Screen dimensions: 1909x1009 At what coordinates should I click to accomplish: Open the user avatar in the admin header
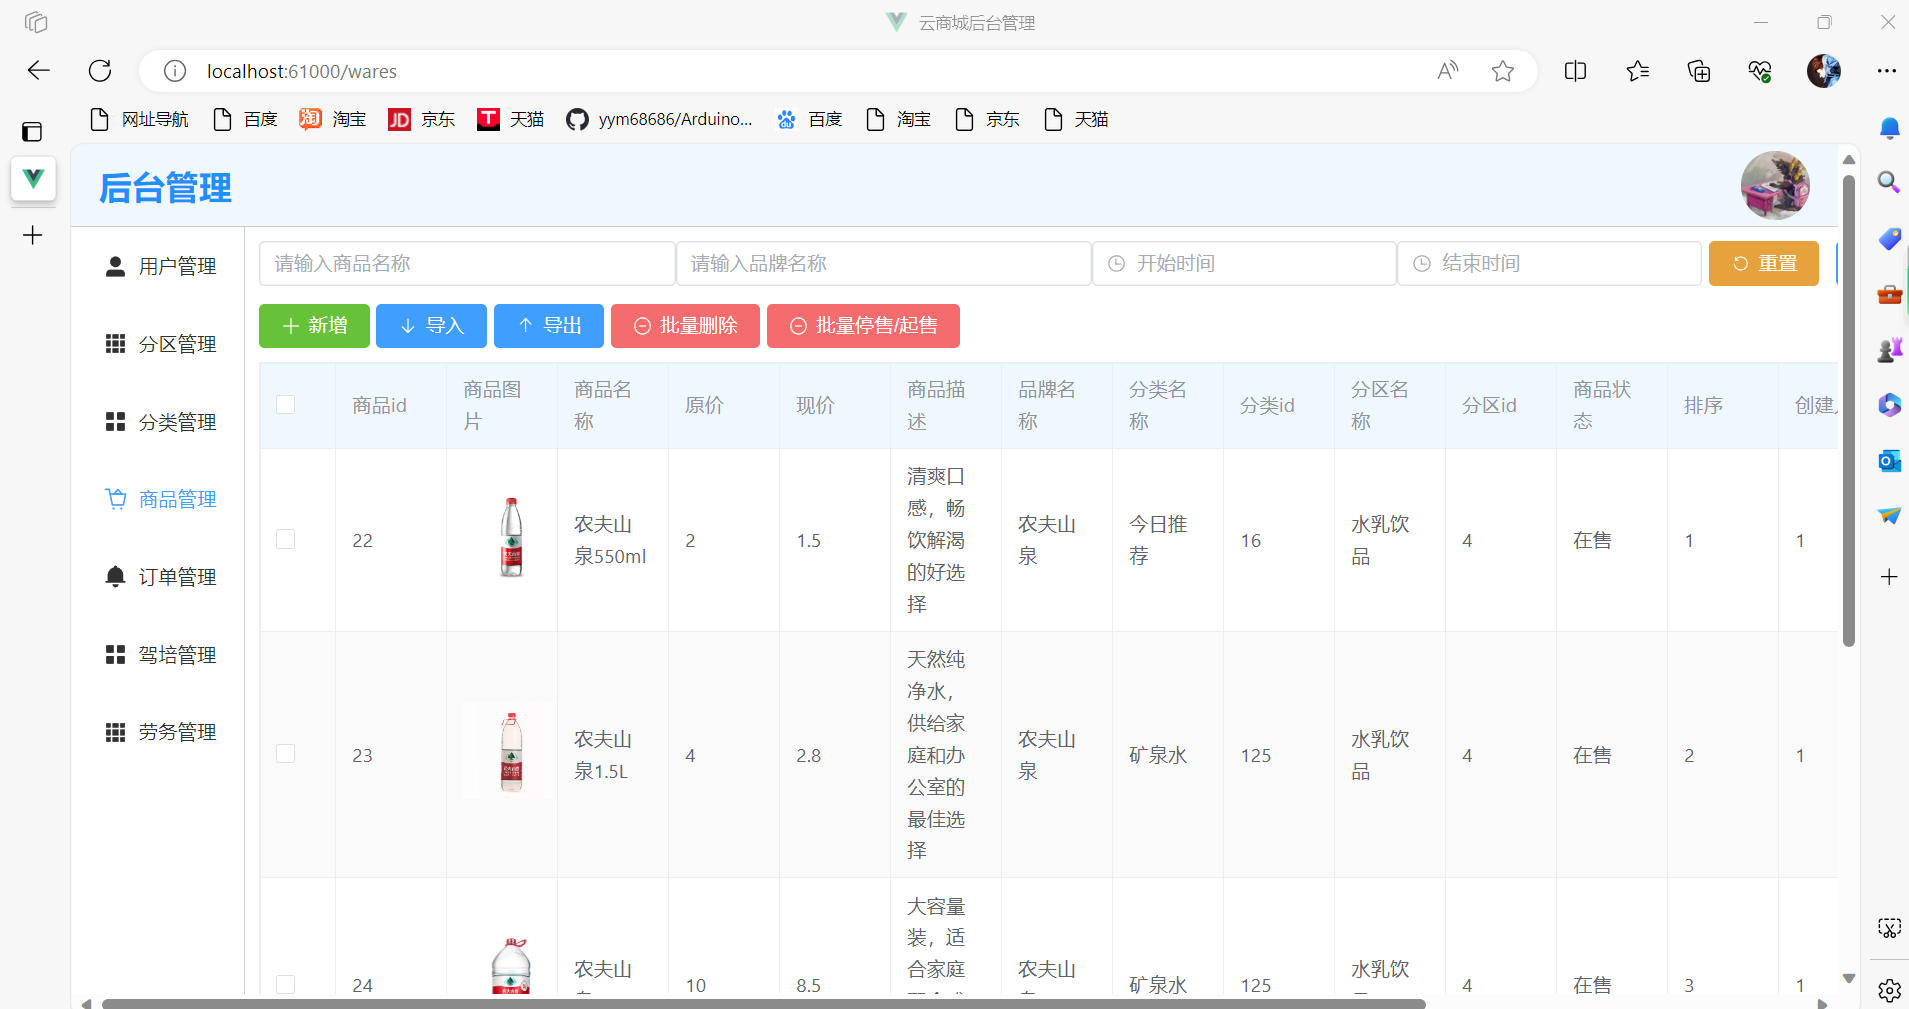coord(1775,186)
